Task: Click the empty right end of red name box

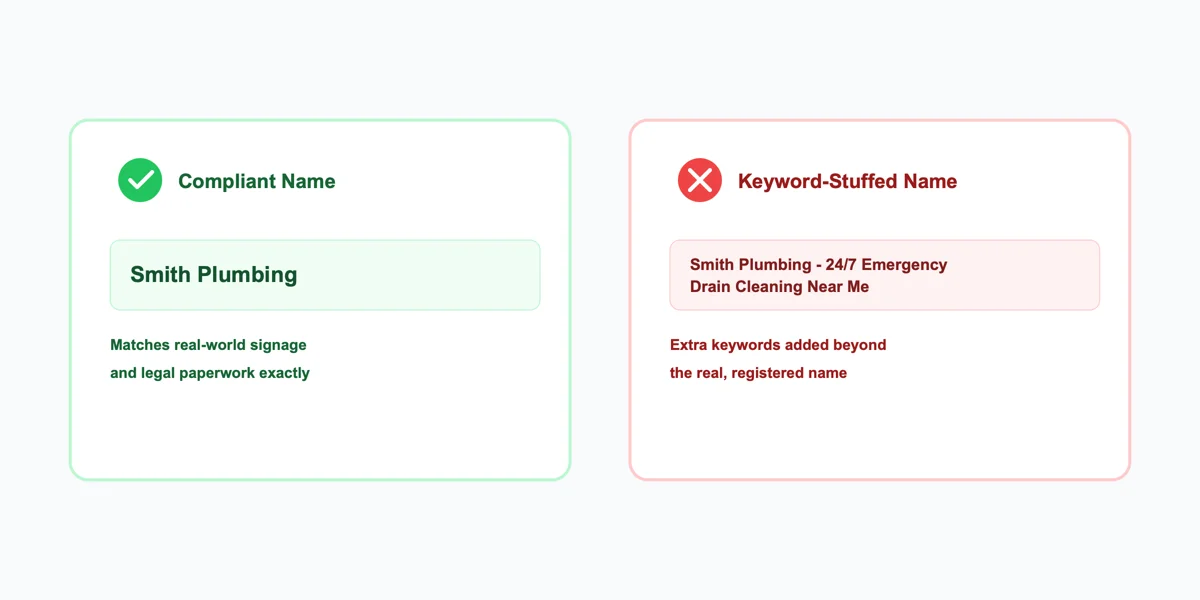Action: 1025,275
